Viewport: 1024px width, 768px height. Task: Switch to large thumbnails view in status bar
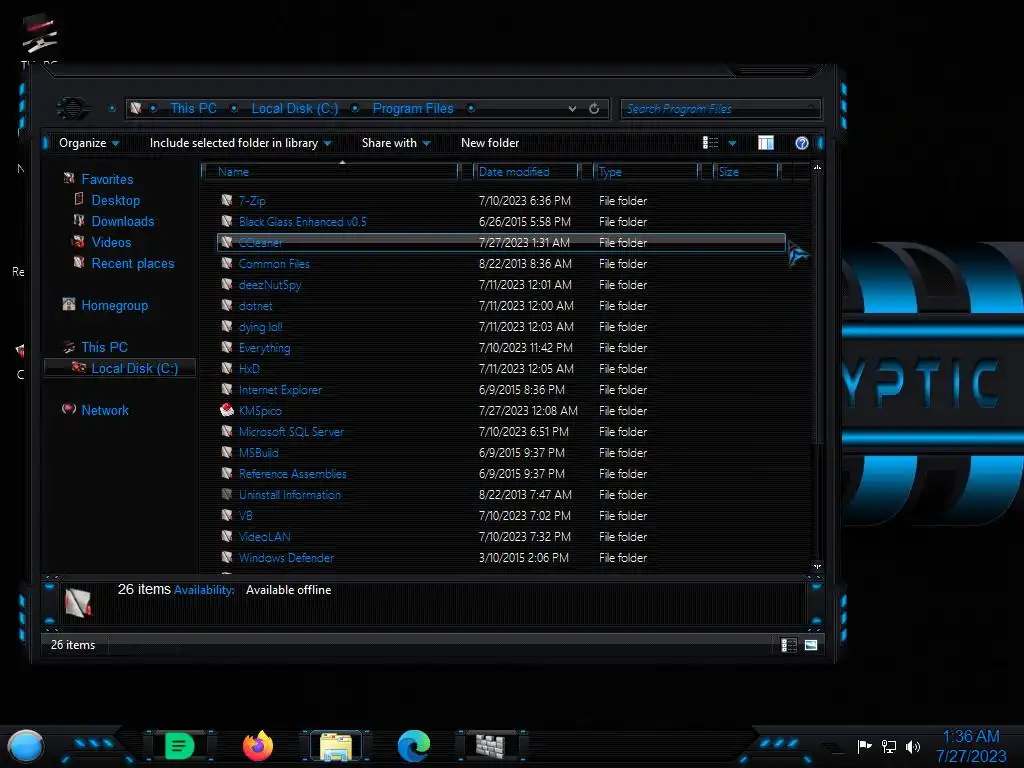click(x=810, y=645)
